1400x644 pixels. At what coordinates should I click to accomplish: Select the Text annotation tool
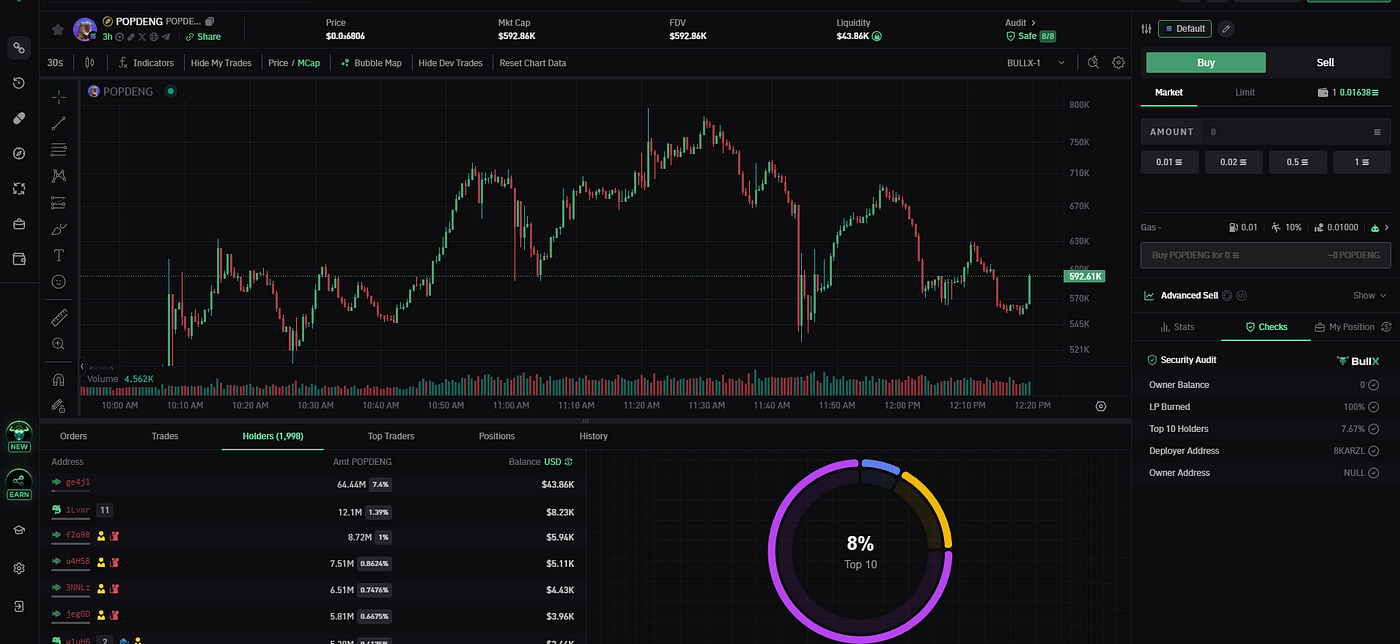click(59, 255)
